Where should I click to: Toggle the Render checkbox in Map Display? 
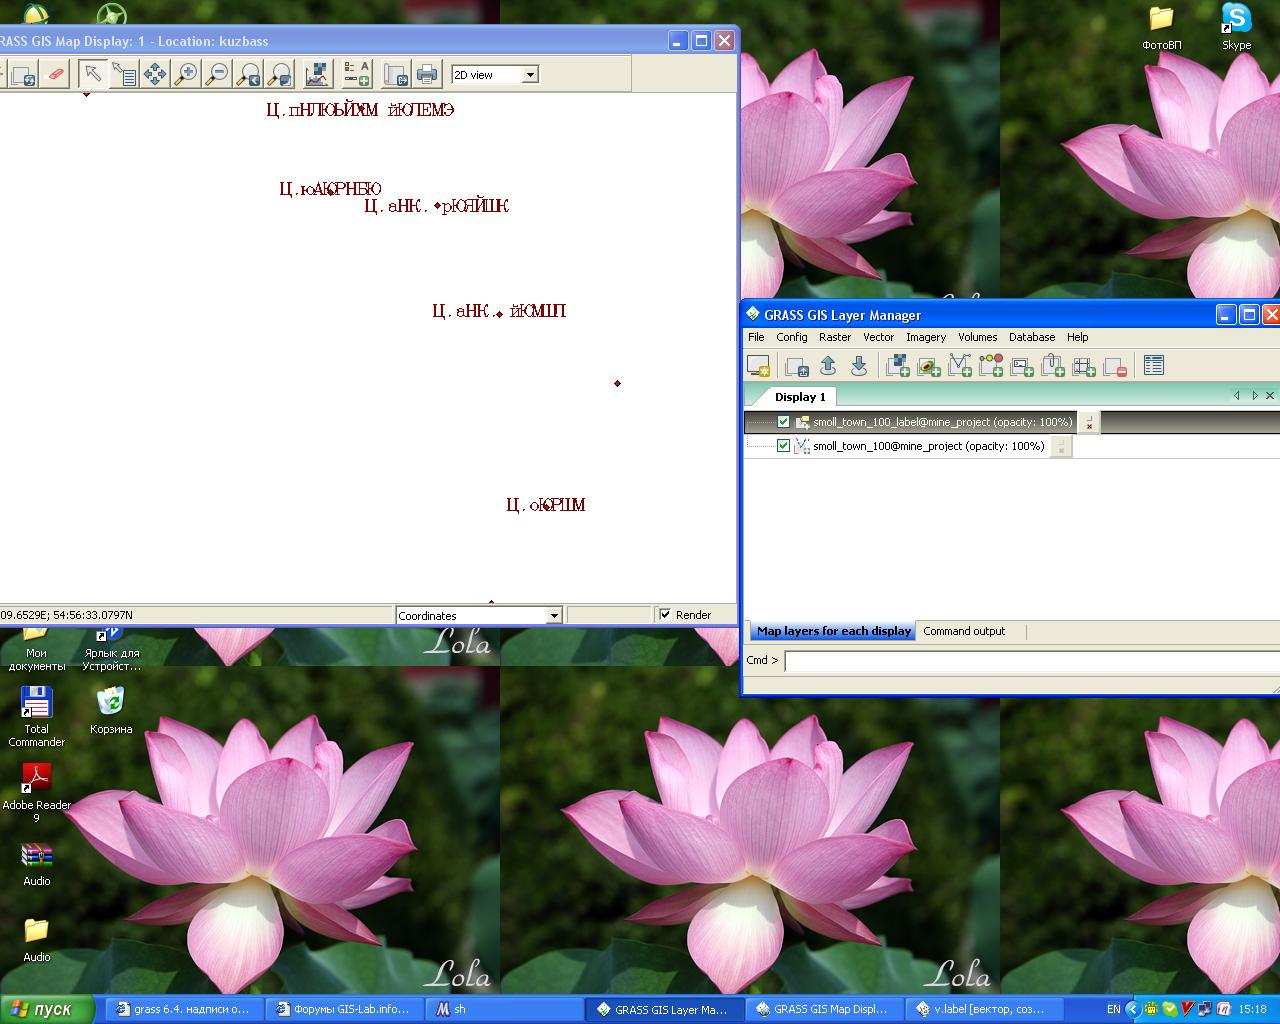(665, 615)
